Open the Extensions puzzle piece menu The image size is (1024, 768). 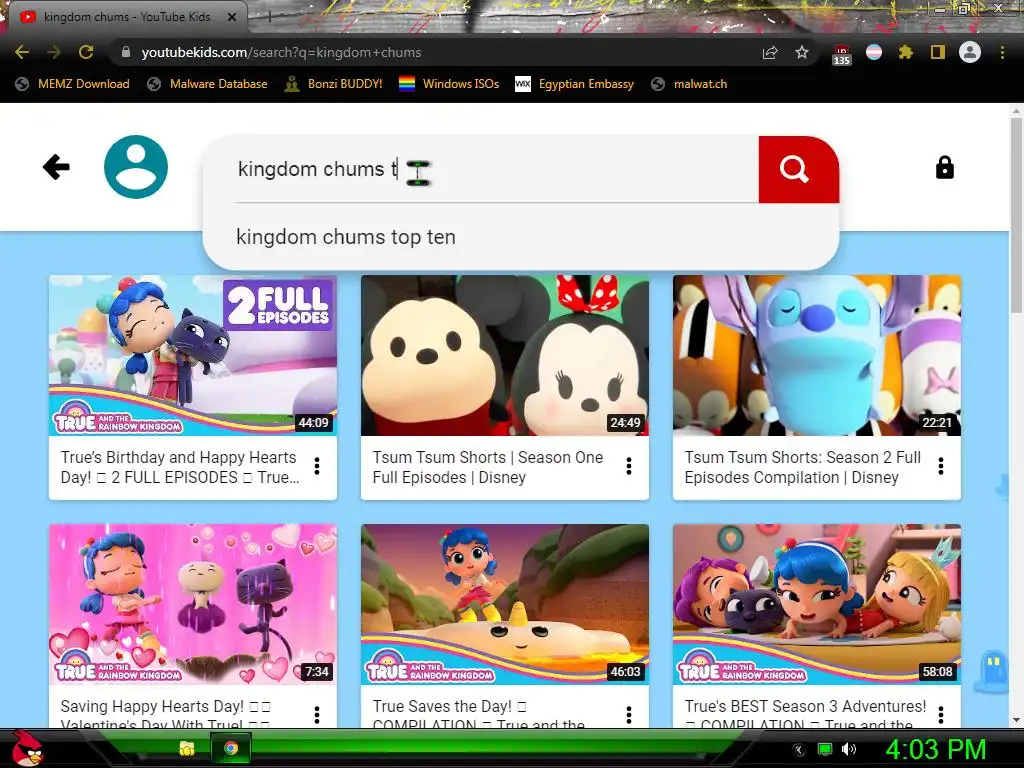coord(906,52)
